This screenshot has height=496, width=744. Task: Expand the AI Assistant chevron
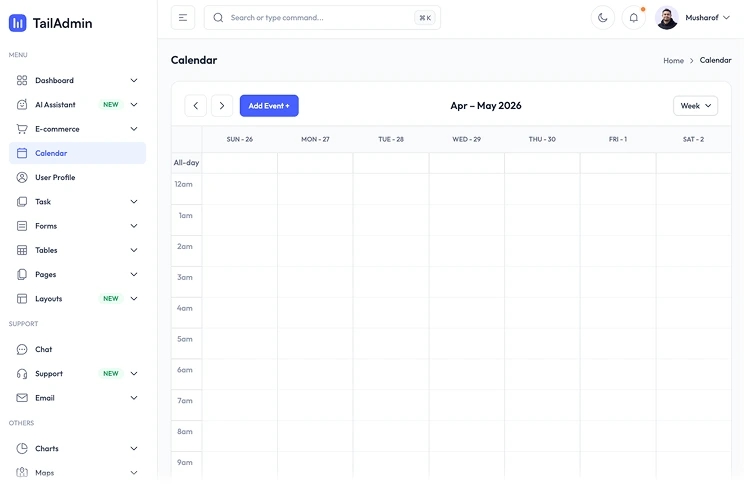[134, 104]
